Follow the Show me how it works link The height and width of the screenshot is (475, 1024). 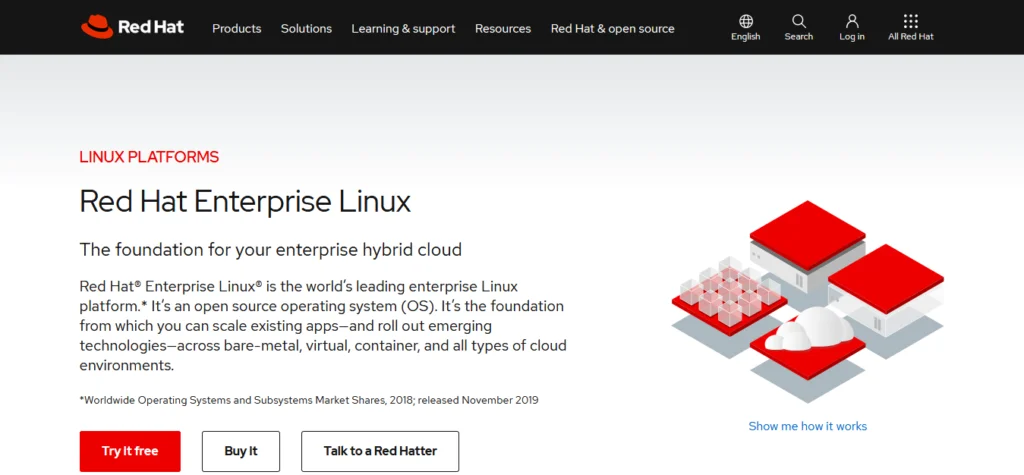pyautogui.click(x=808, y=426)
